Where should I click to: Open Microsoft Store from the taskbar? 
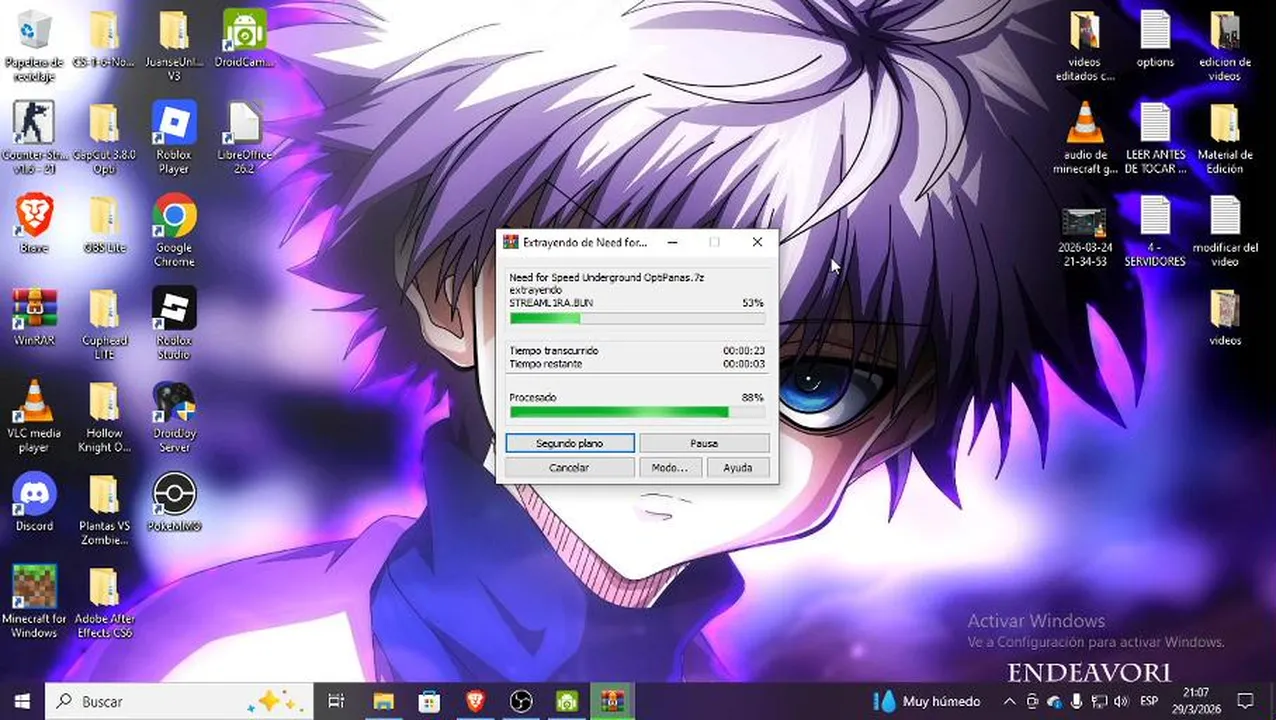tap(429, 701)
